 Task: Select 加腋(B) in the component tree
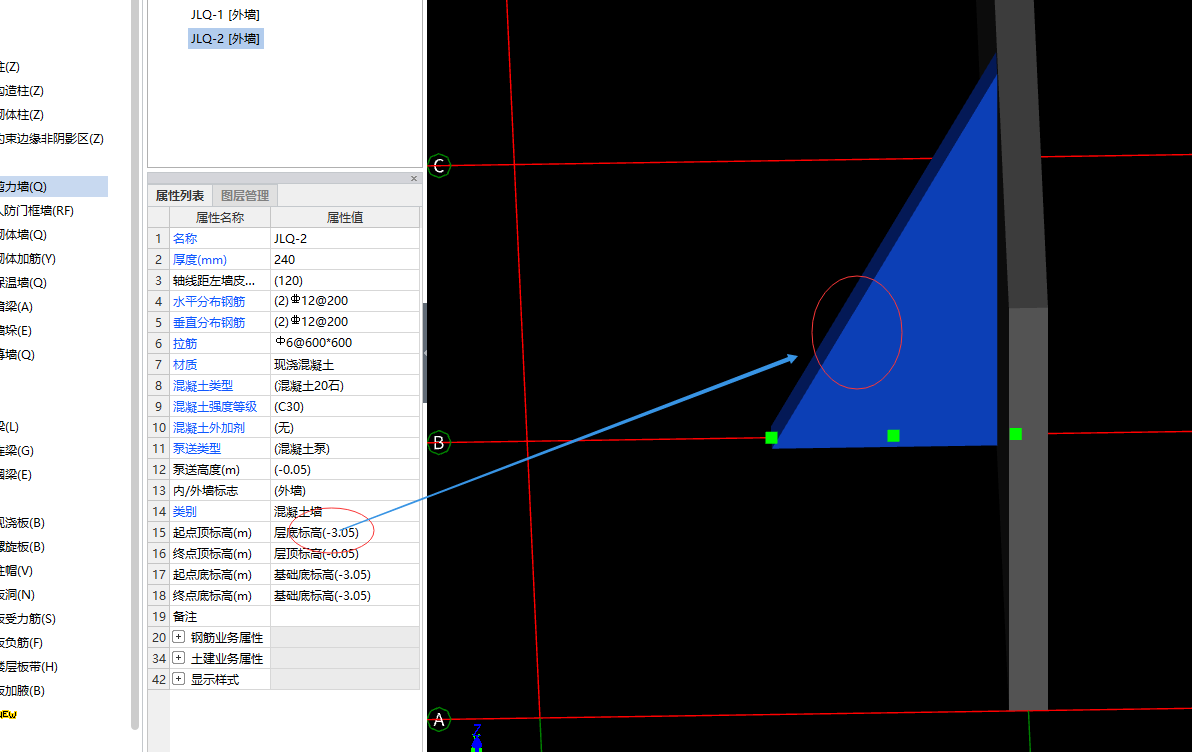point(23,690)
